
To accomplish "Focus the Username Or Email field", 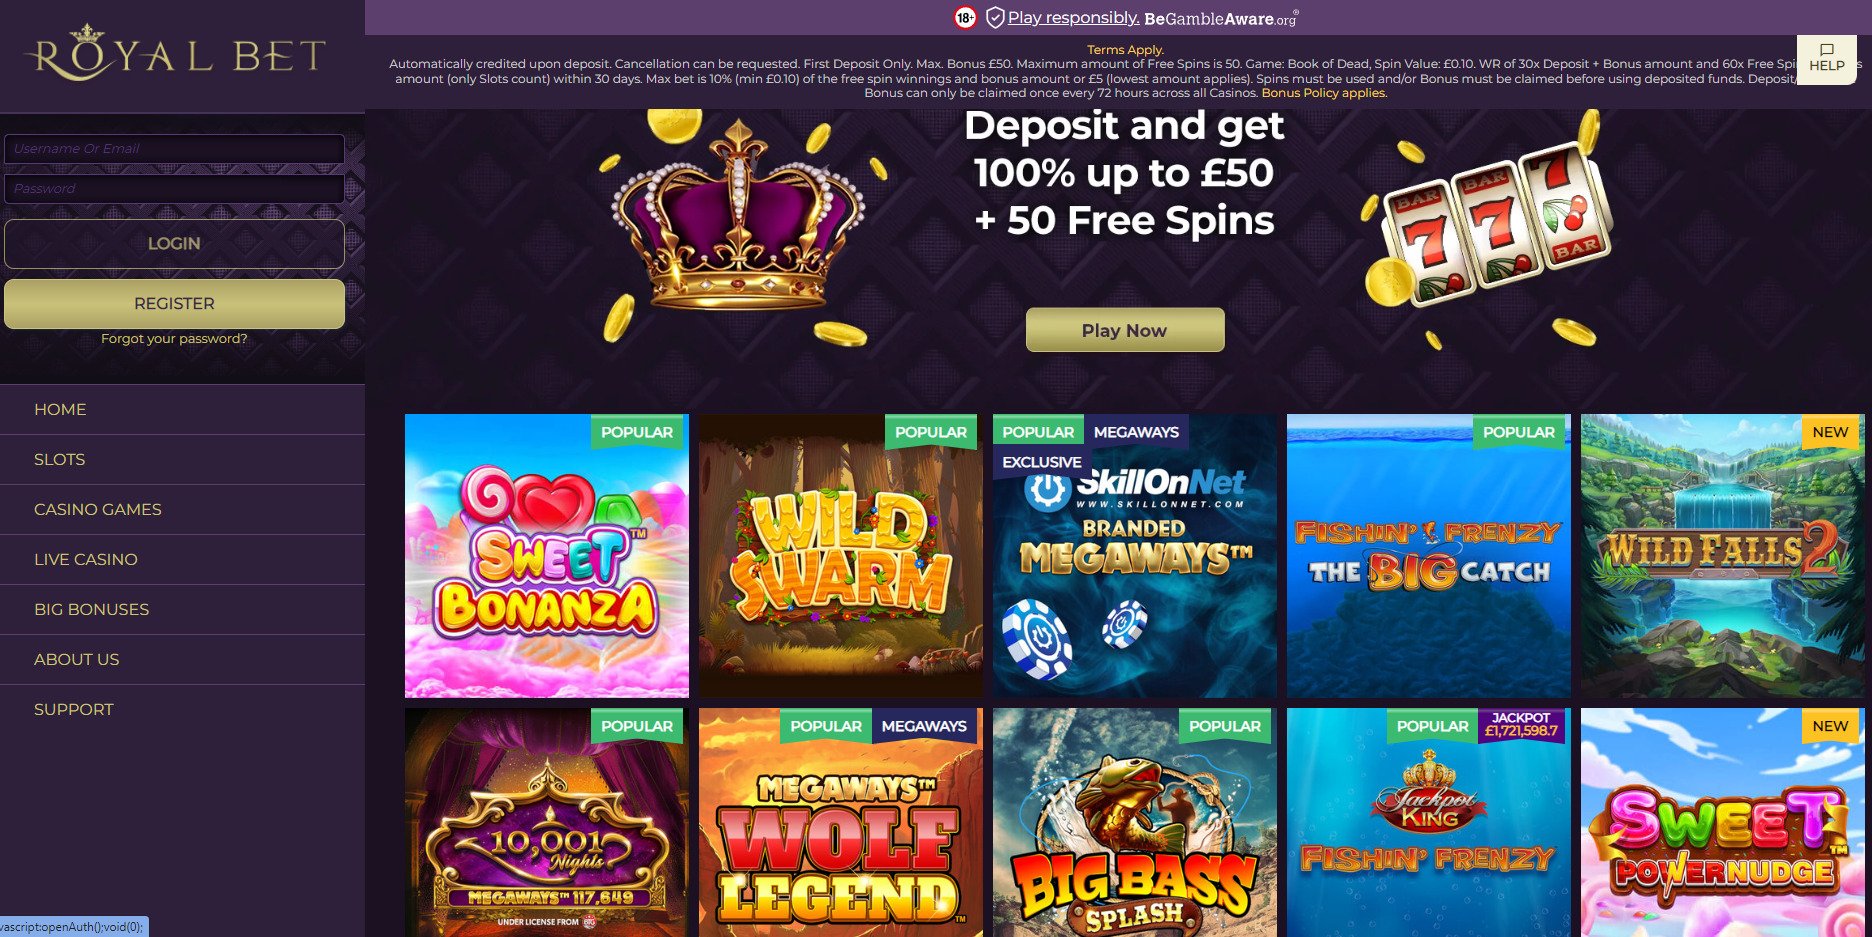I will point(174,149).
